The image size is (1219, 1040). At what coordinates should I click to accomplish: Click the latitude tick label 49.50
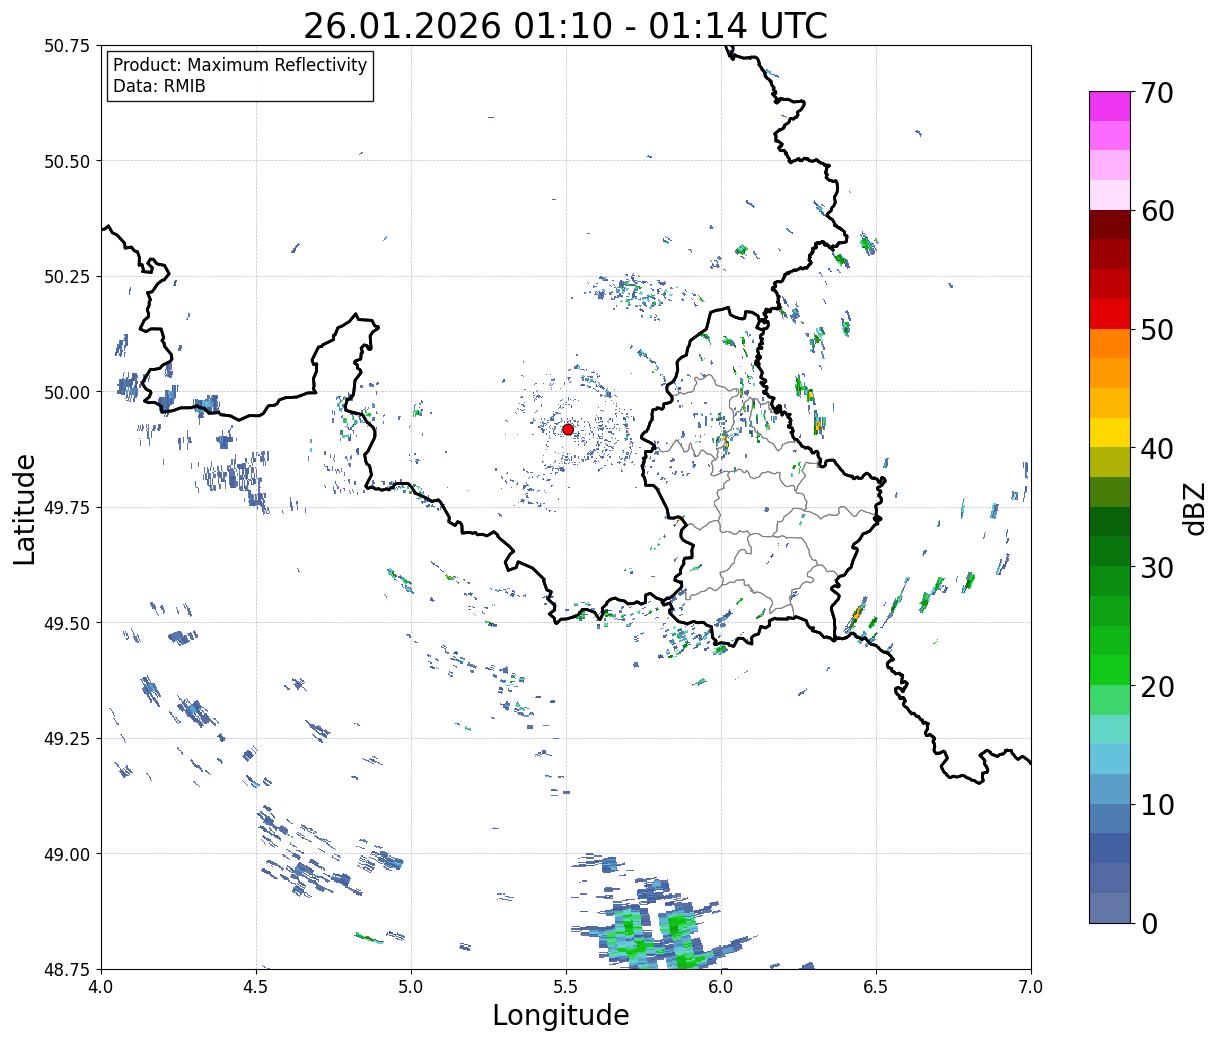click(x=66, y=623)
